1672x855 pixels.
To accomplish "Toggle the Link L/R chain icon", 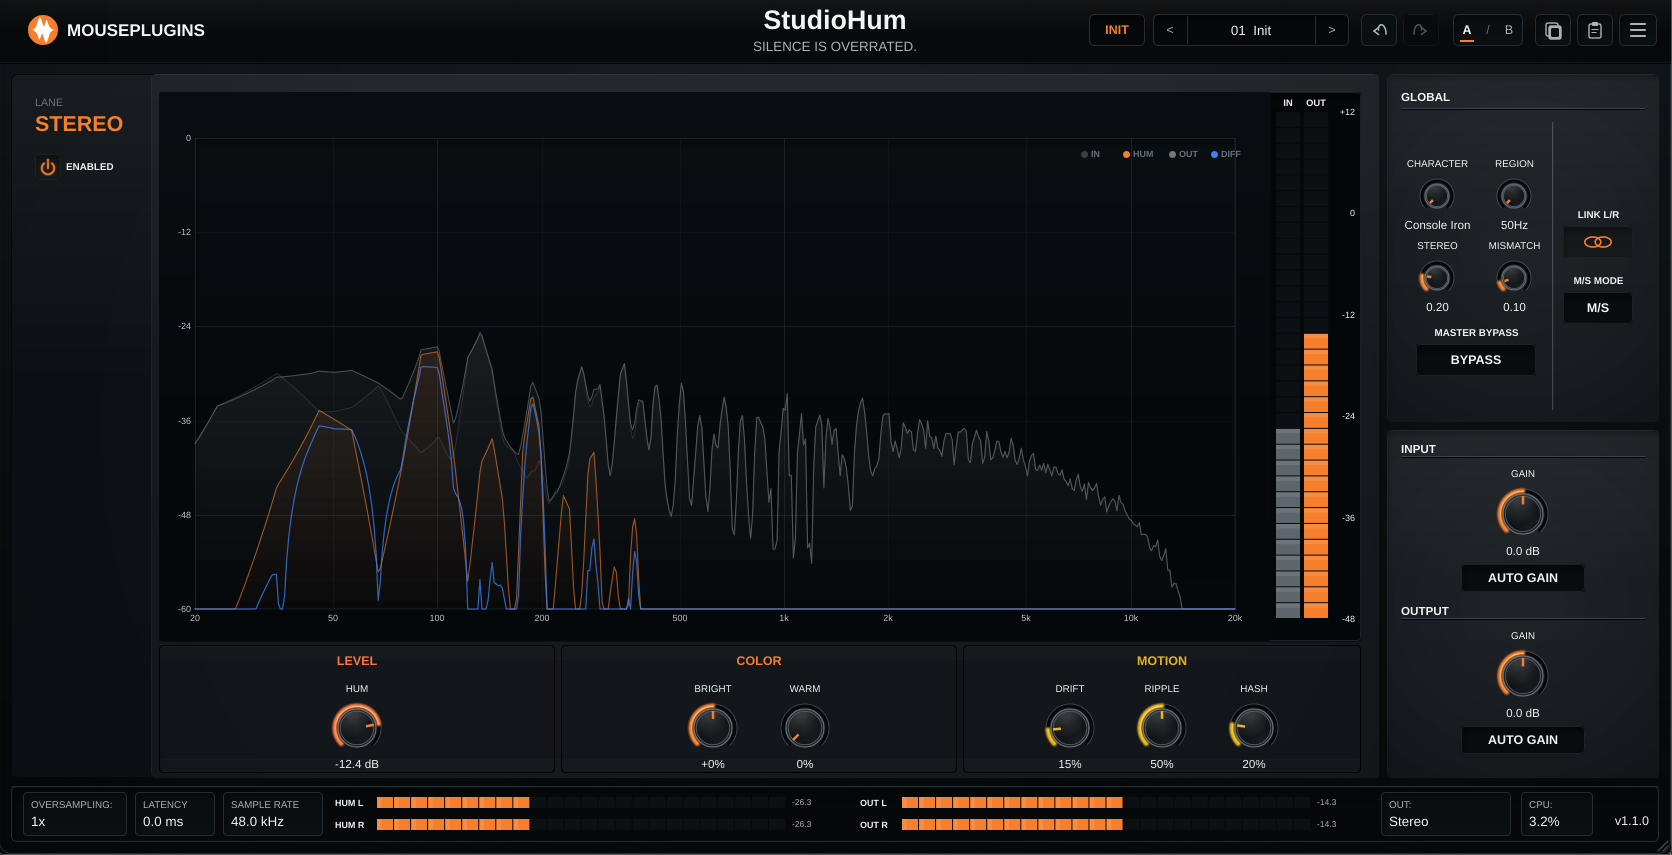I will [1598, 242].
